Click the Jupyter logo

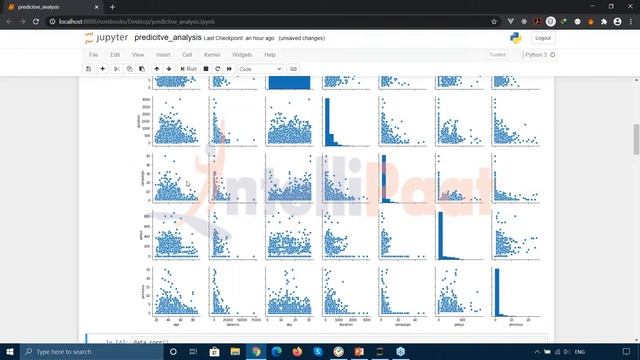coord(107,38)
